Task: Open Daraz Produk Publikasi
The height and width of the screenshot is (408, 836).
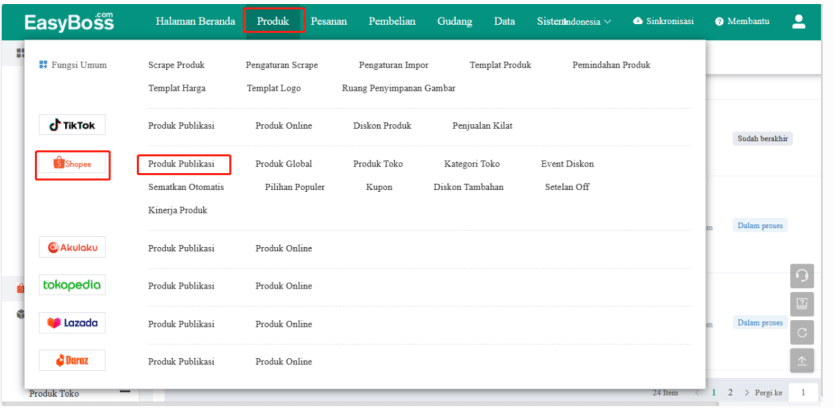Action: point(181,362)
